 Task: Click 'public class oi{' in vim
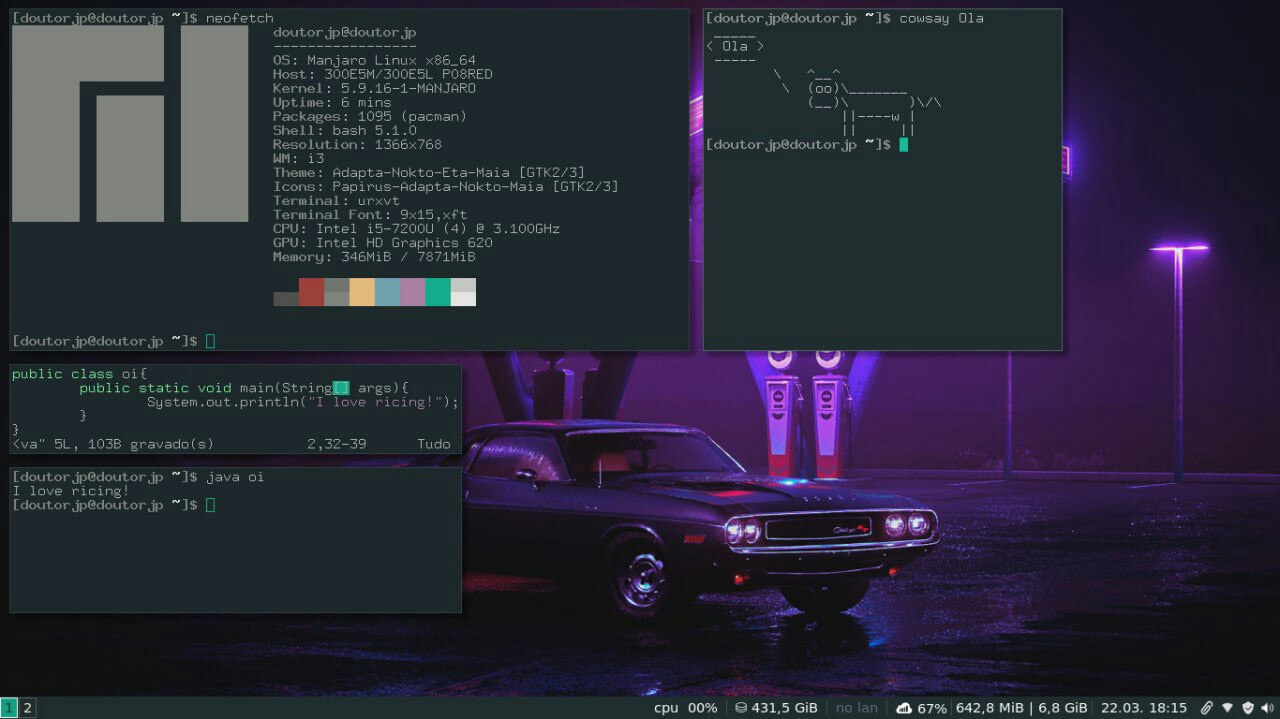(79, 374)
